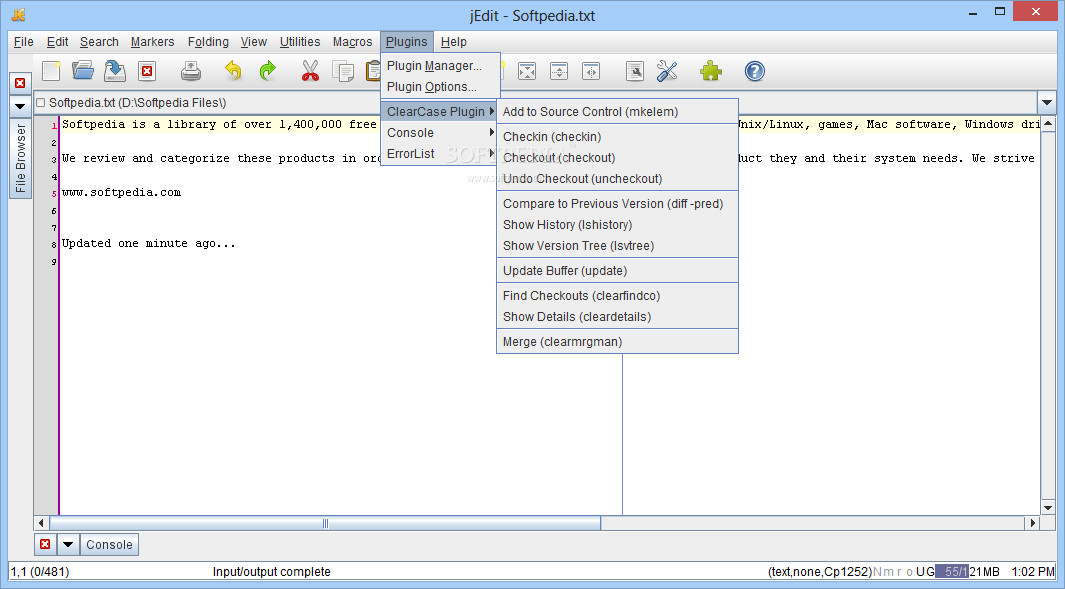Open the Markers menu
Screen dimensions: 1065x589
click(152, 41)
